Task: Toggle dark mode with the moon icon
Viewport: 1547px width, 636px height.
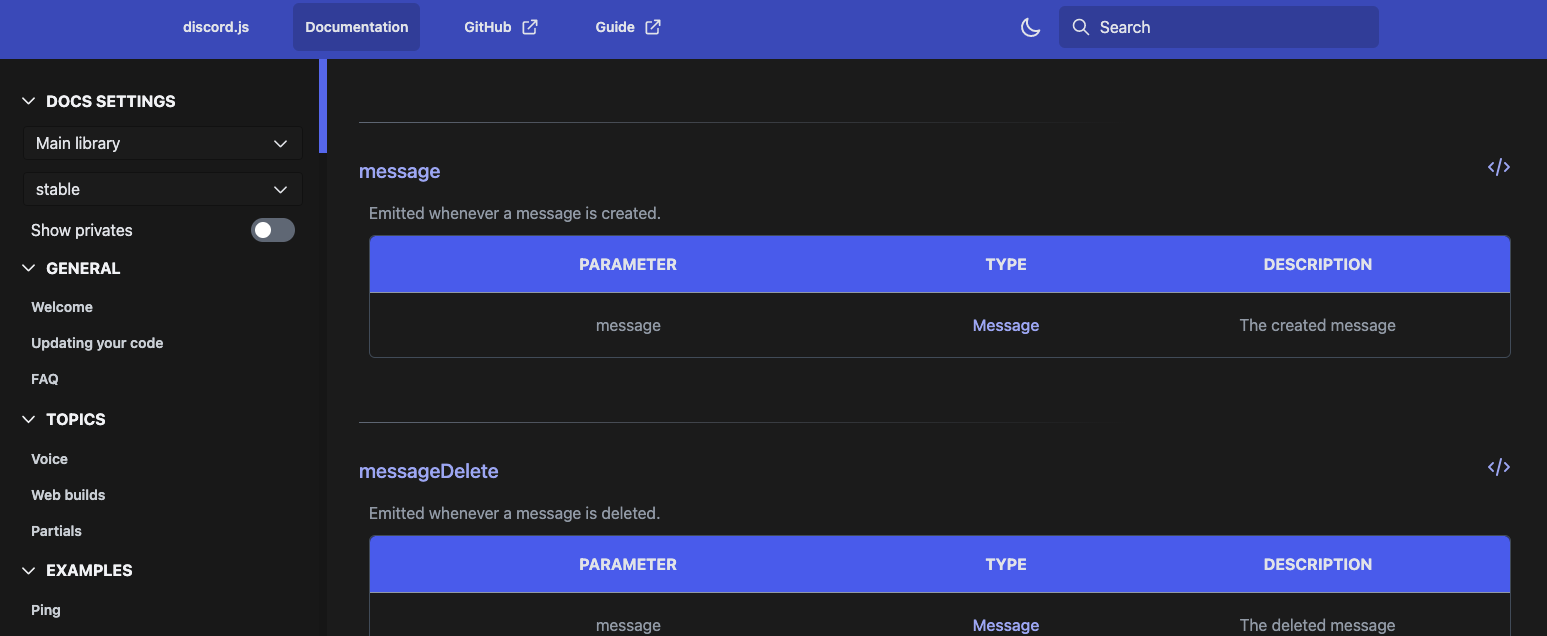Action: click(1030, 27)
